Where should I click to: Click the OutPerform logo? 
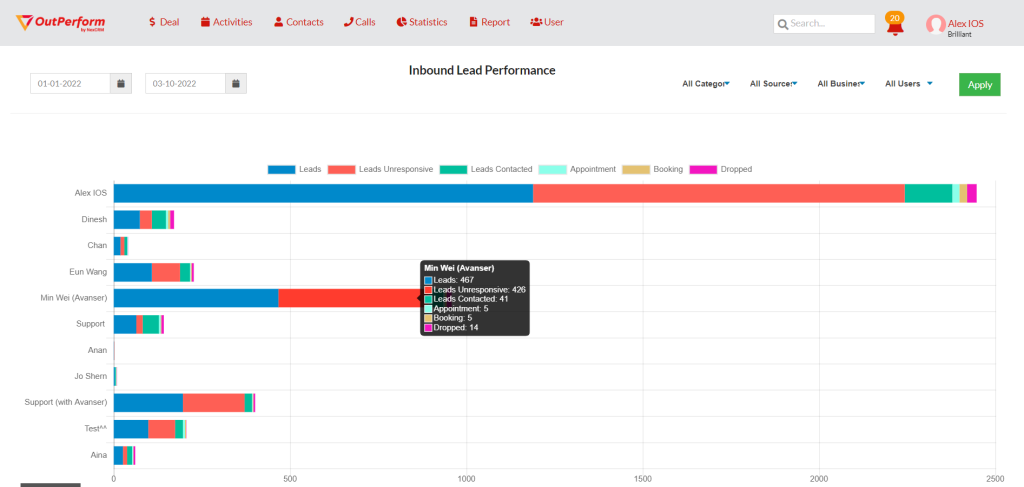[x=61, y=22]
